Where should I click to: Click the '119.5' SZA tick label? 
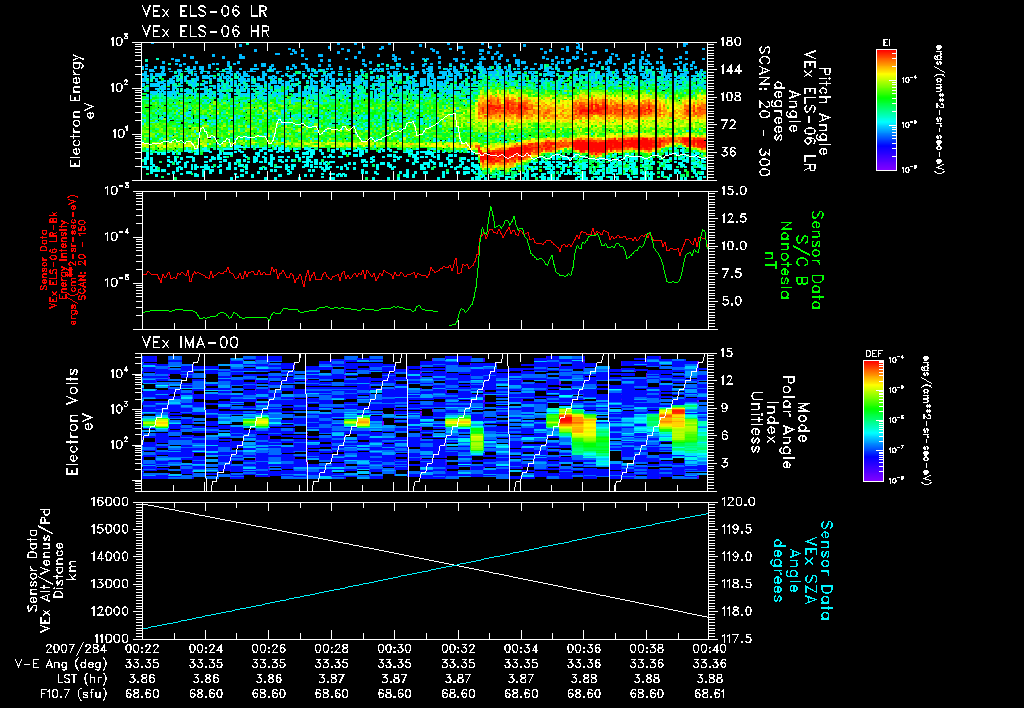coord(737,530)
